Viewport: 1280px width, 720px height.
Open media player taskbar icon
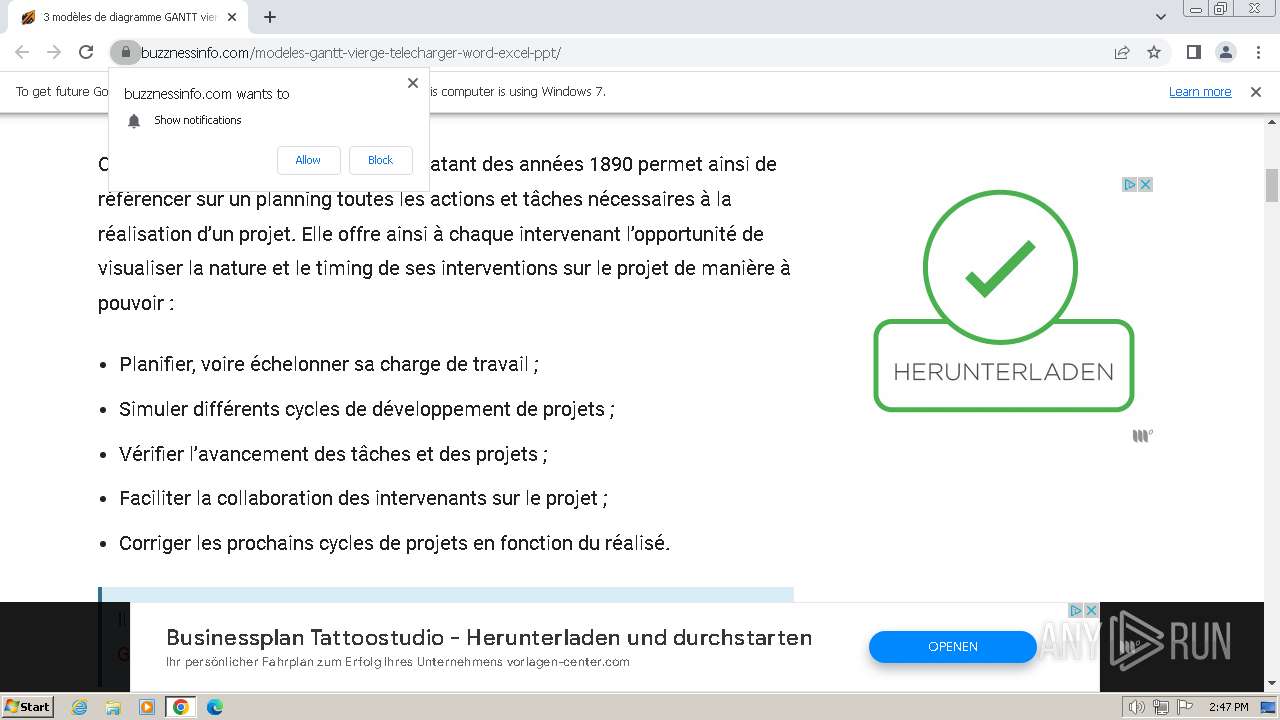coord(147,707)
